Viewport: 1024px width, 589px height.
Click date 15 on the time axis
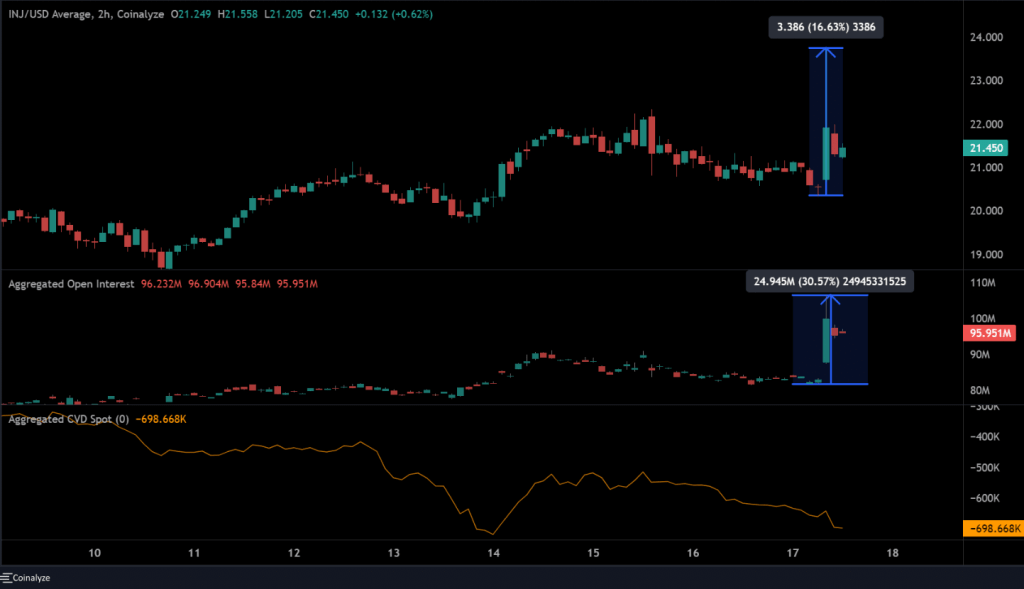593,553
